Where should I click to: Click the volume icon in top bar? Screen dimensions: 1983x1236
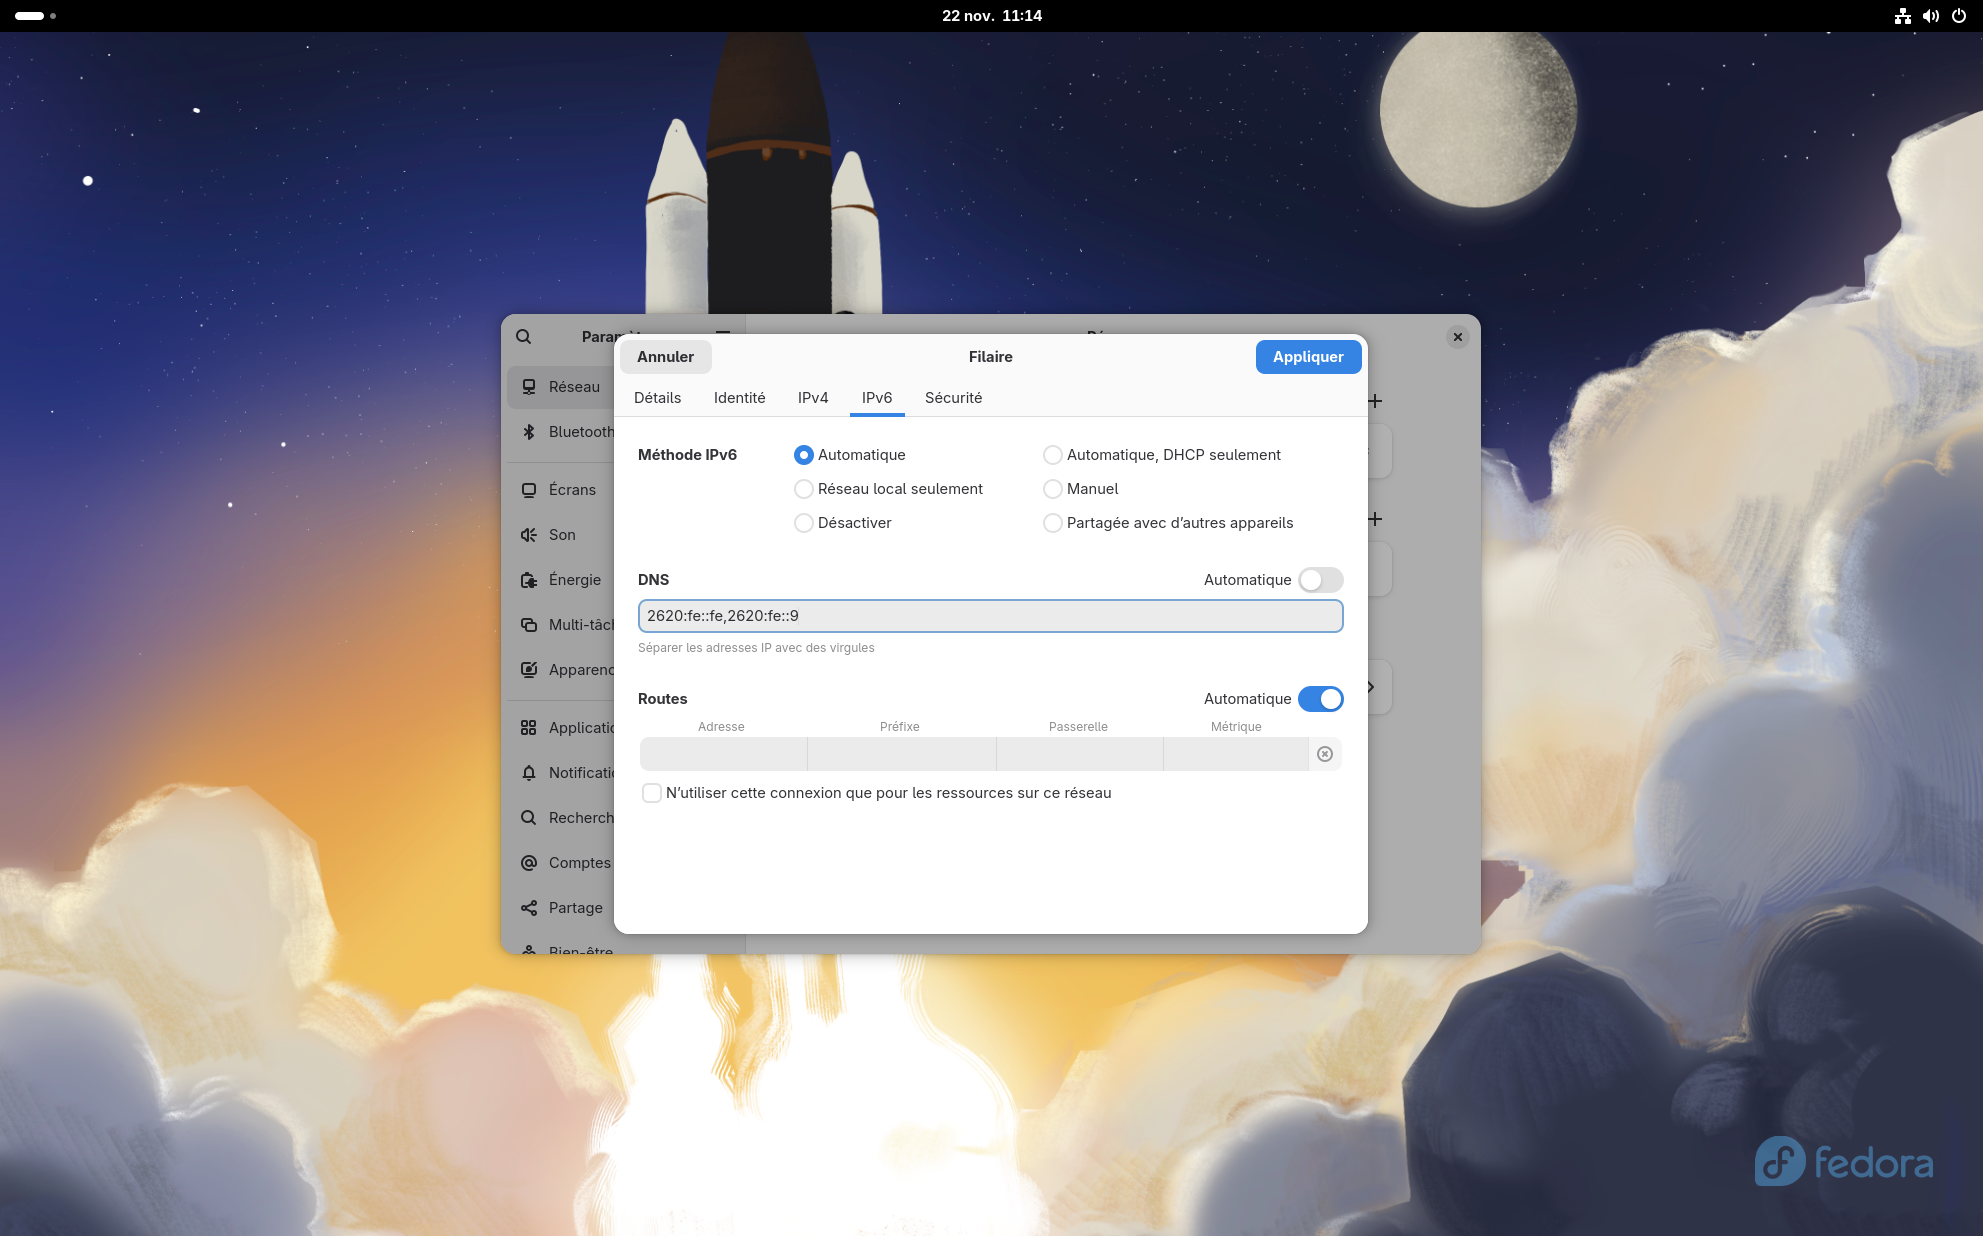[x=1930, y=16]
